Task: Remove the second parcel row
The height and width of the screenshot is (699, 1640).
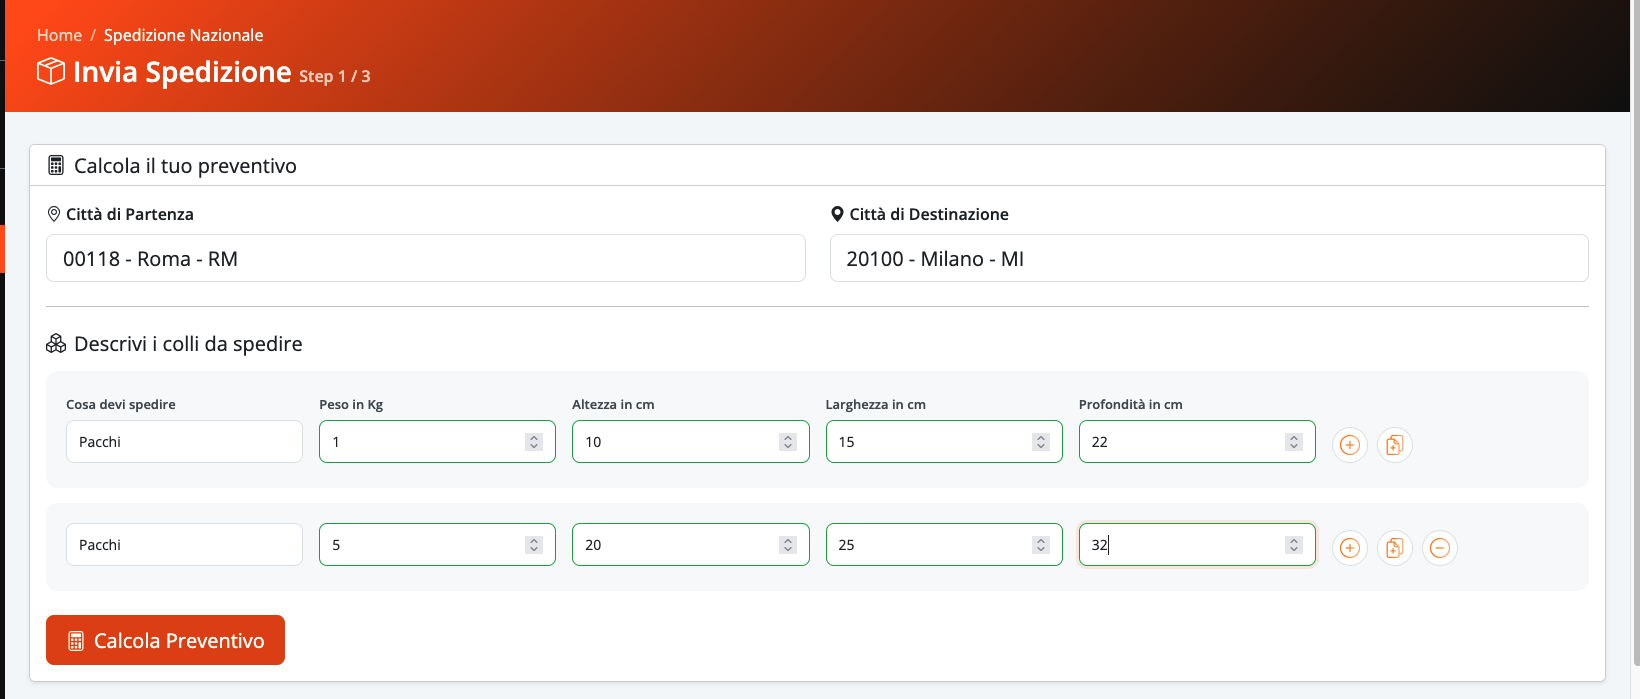Action: 1439,548
